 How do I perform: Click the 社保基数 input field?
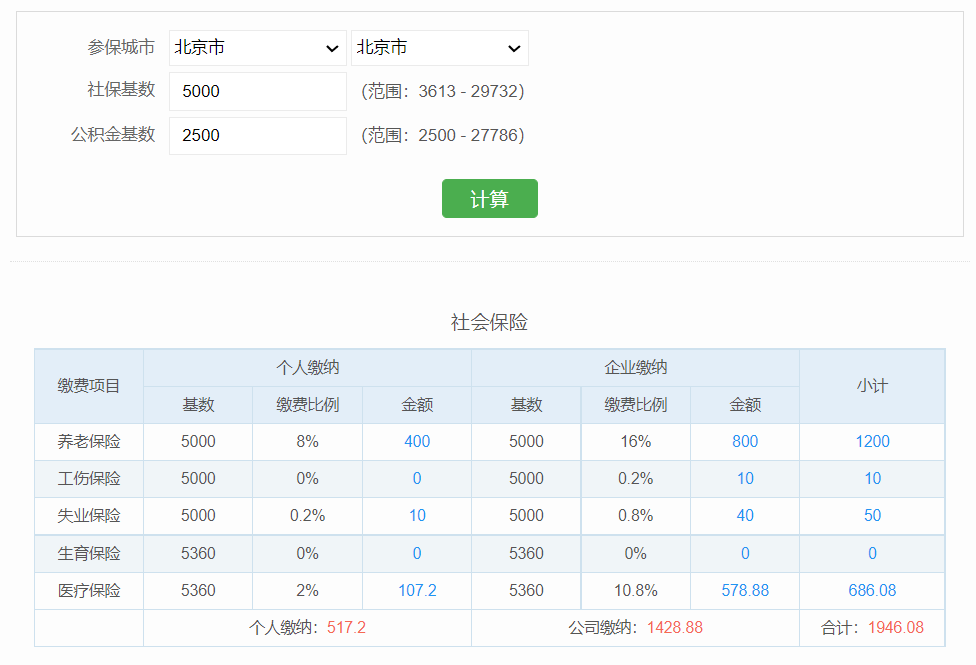[x=257, y=91]
